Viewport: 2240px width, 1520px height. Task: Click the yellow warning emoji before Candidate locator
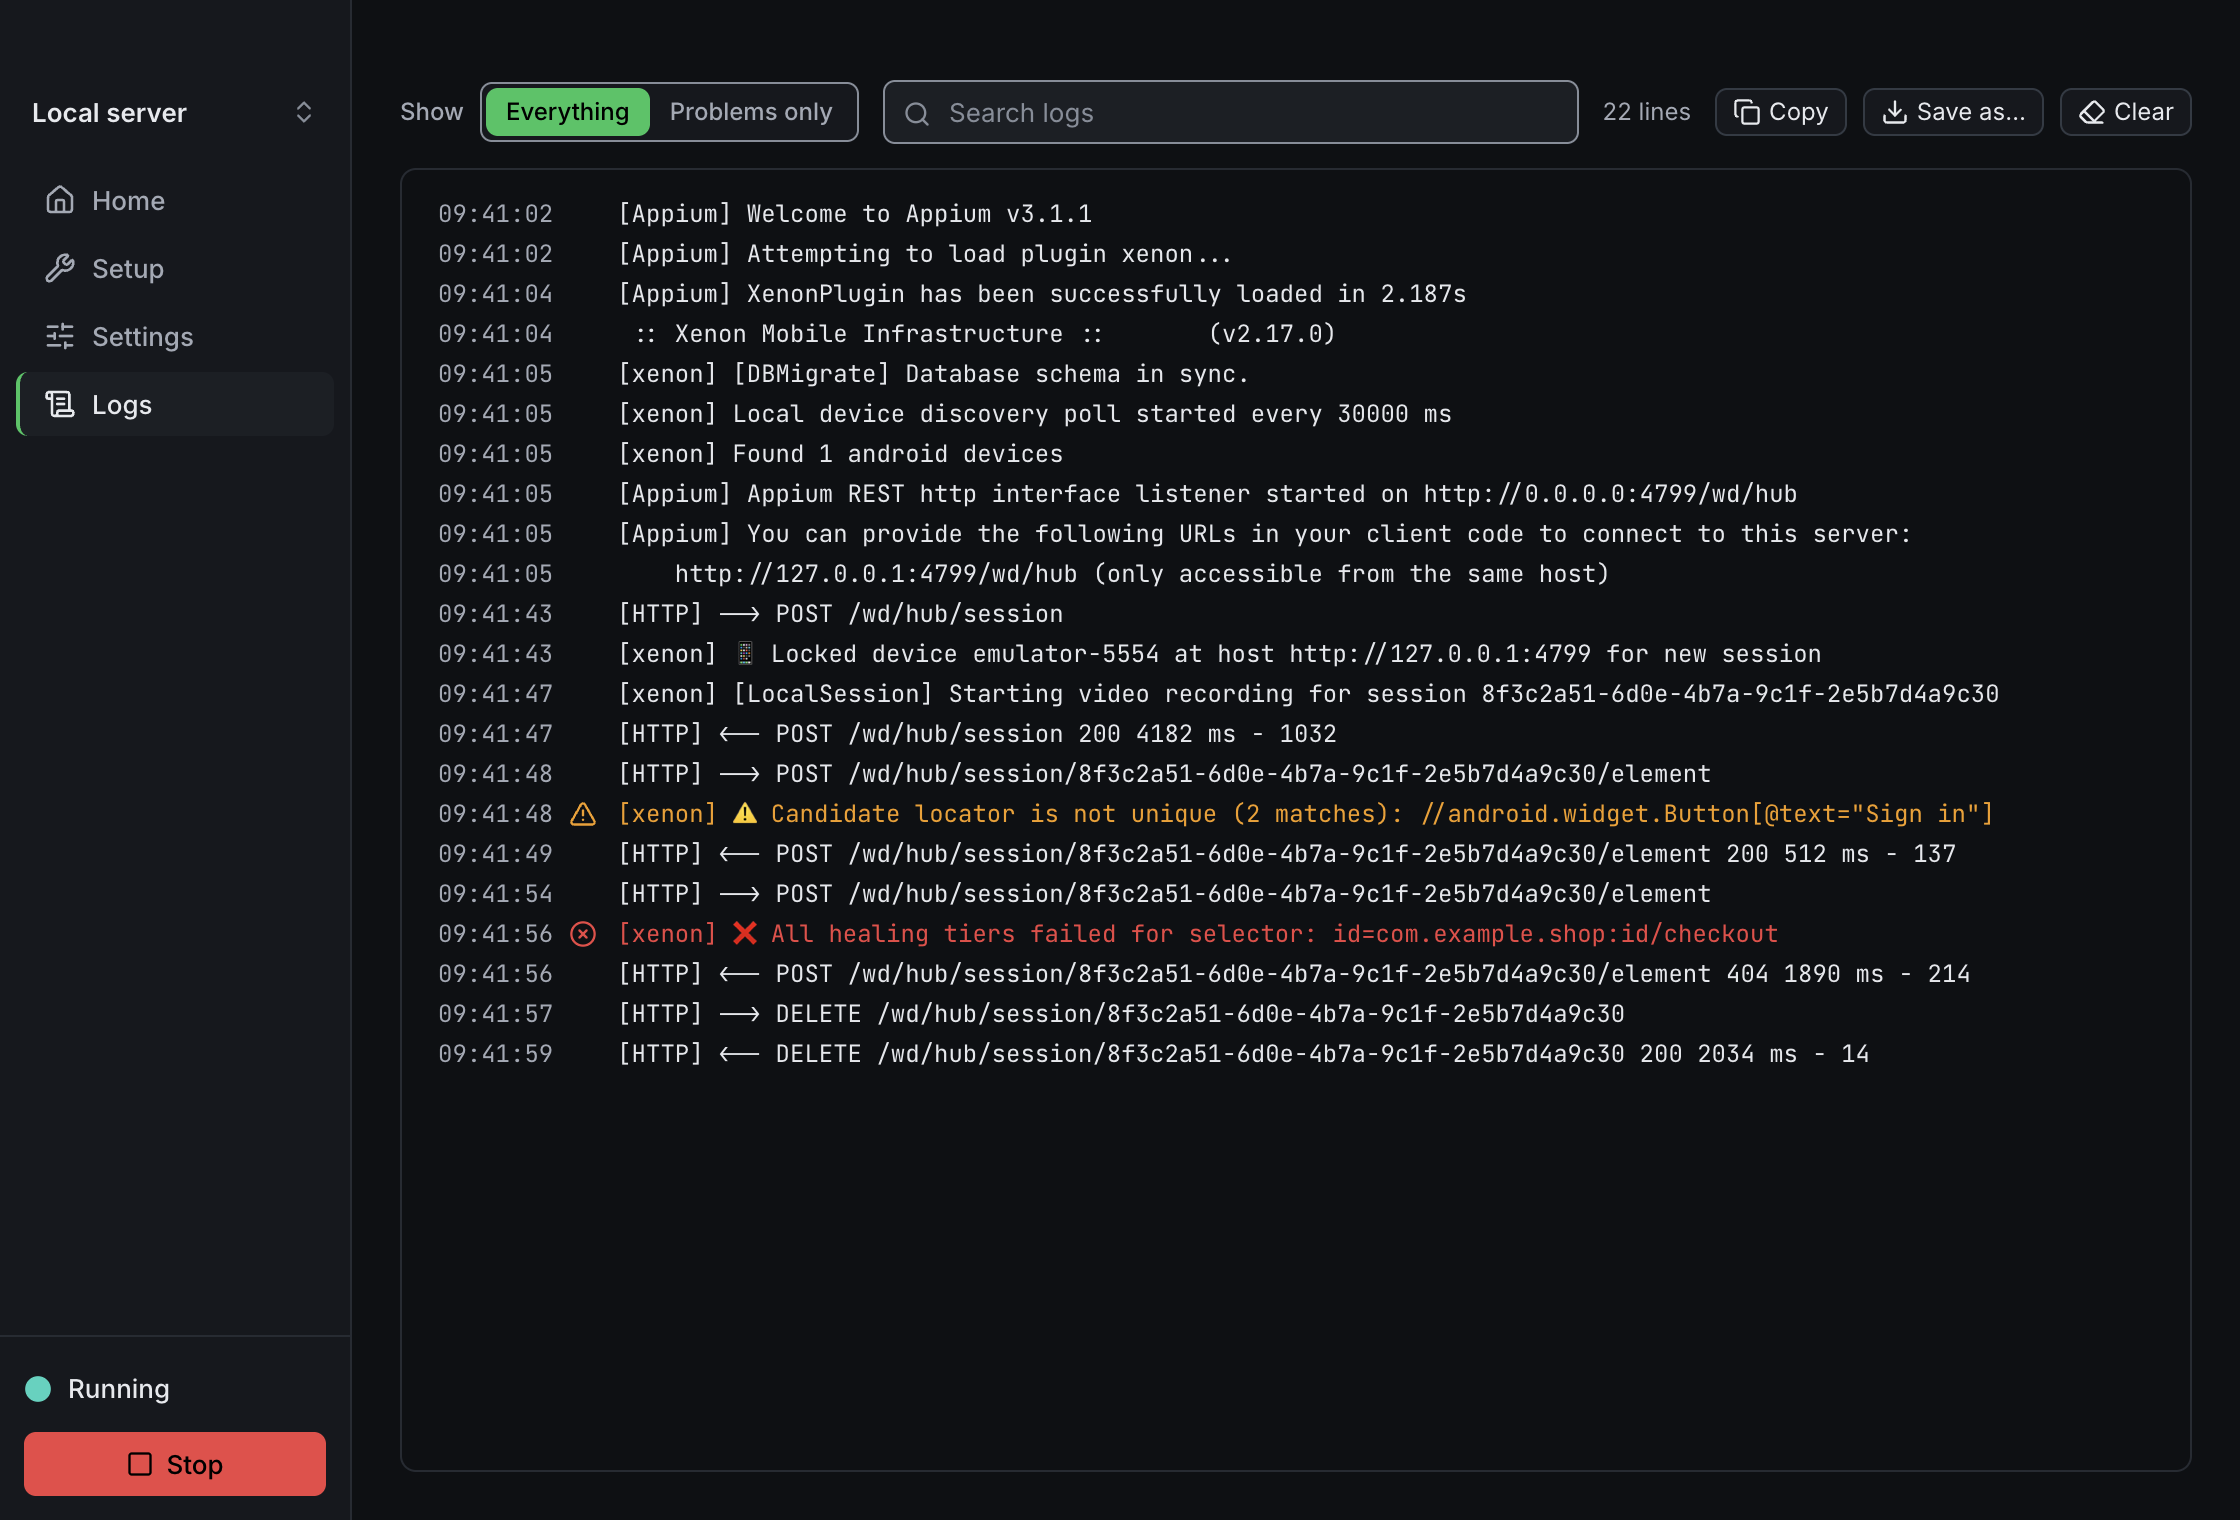point(744,813)
